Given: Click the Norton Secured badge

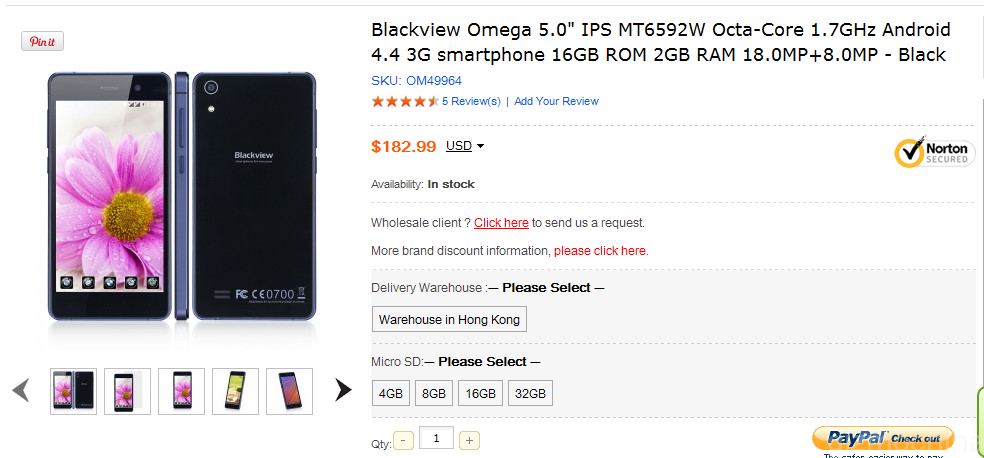Looking at the screenshot, I should [934, 152].
